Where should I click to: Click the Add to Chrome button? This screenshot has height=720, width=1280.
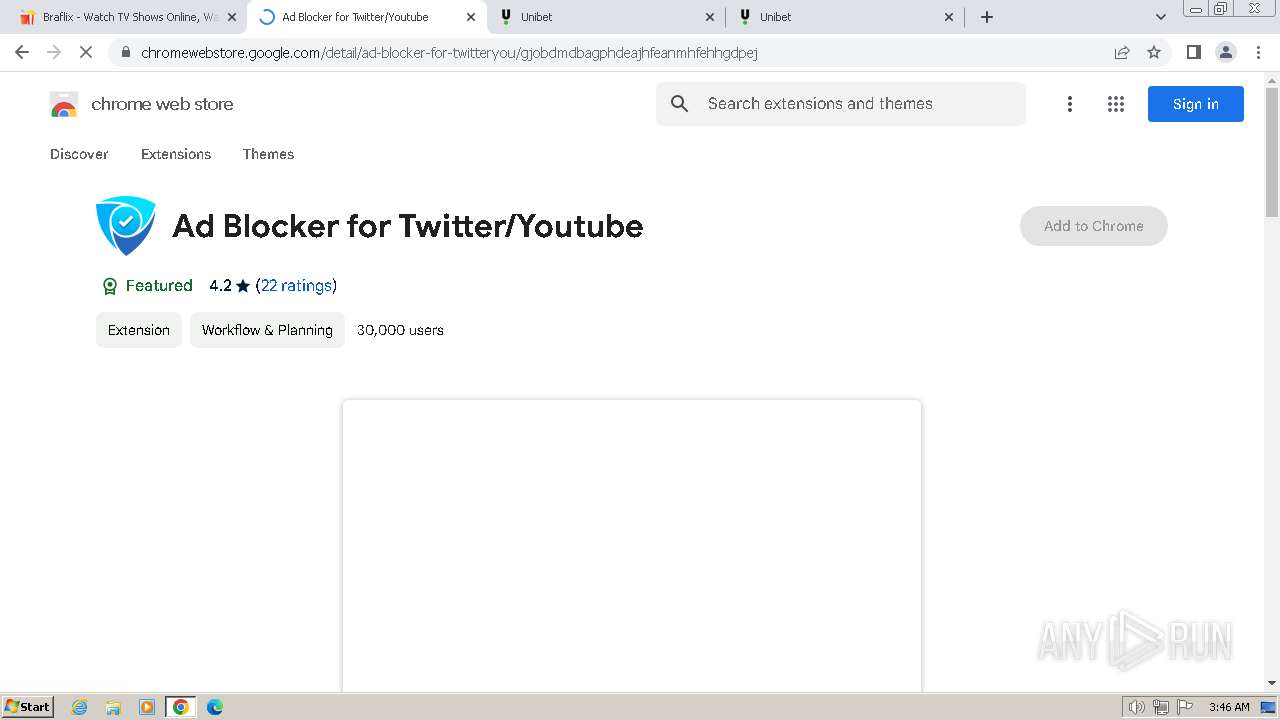tap(1094, 226)
